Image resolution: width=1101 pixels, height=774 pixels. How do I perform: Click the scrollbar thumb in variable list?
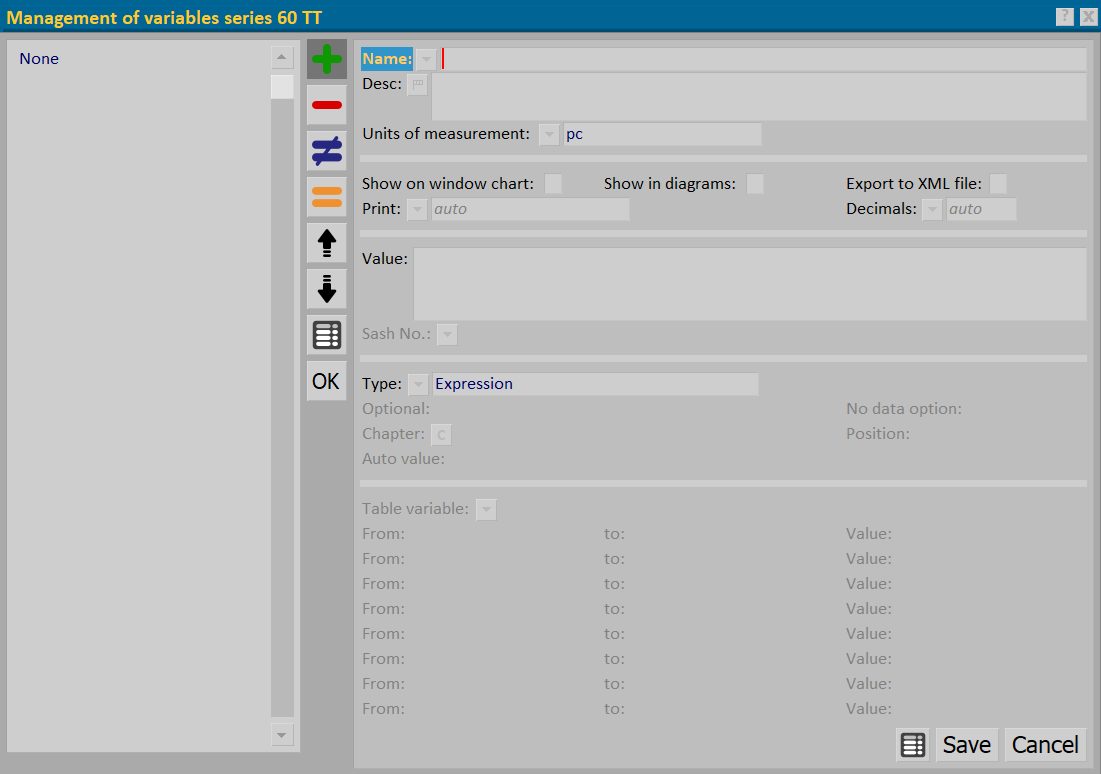click(x=282, y=87)
